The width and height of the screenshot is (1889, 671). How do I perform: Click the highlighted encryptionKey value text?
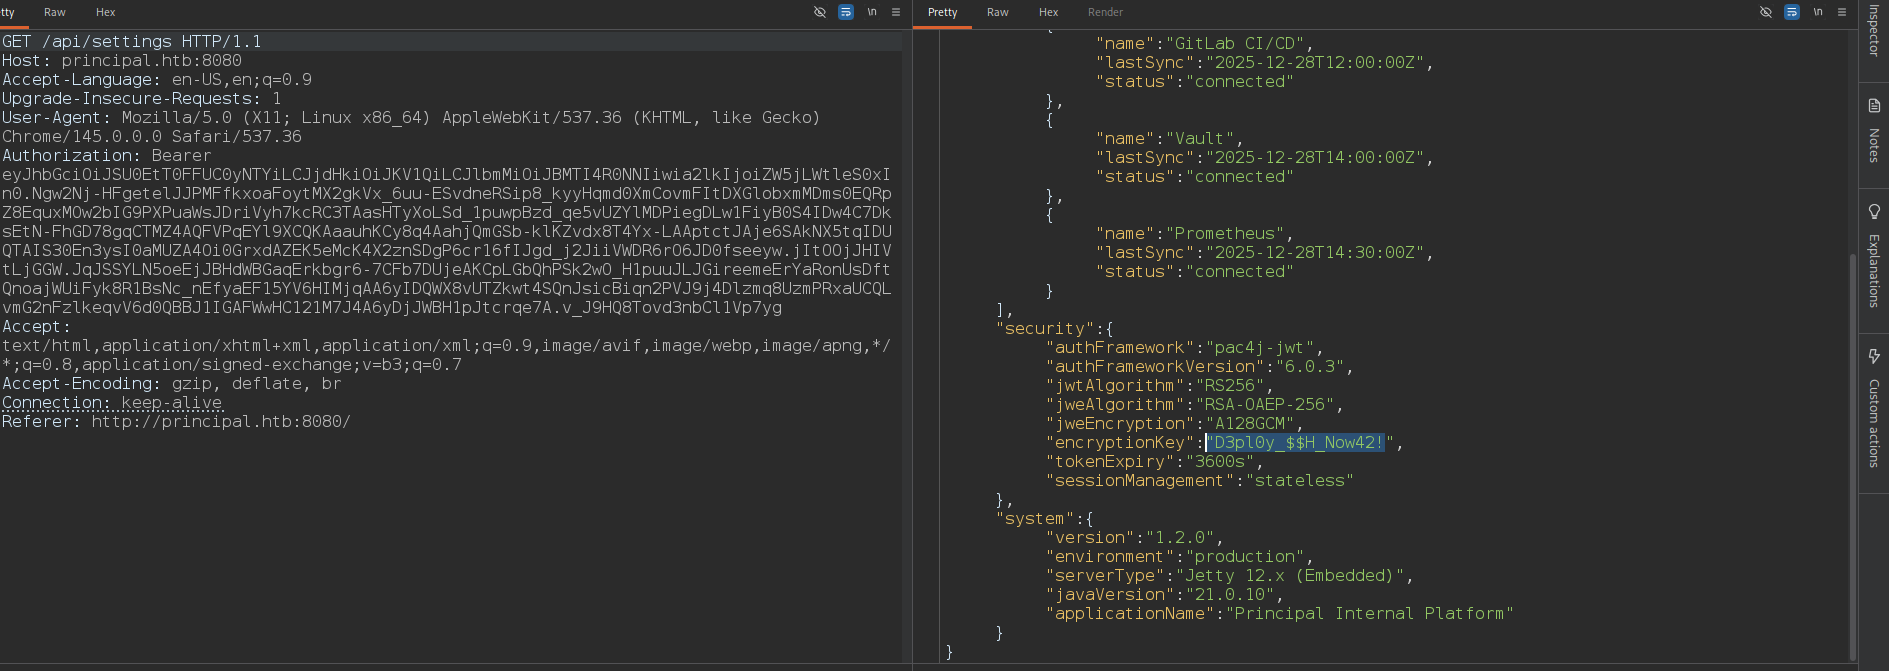1297,442
